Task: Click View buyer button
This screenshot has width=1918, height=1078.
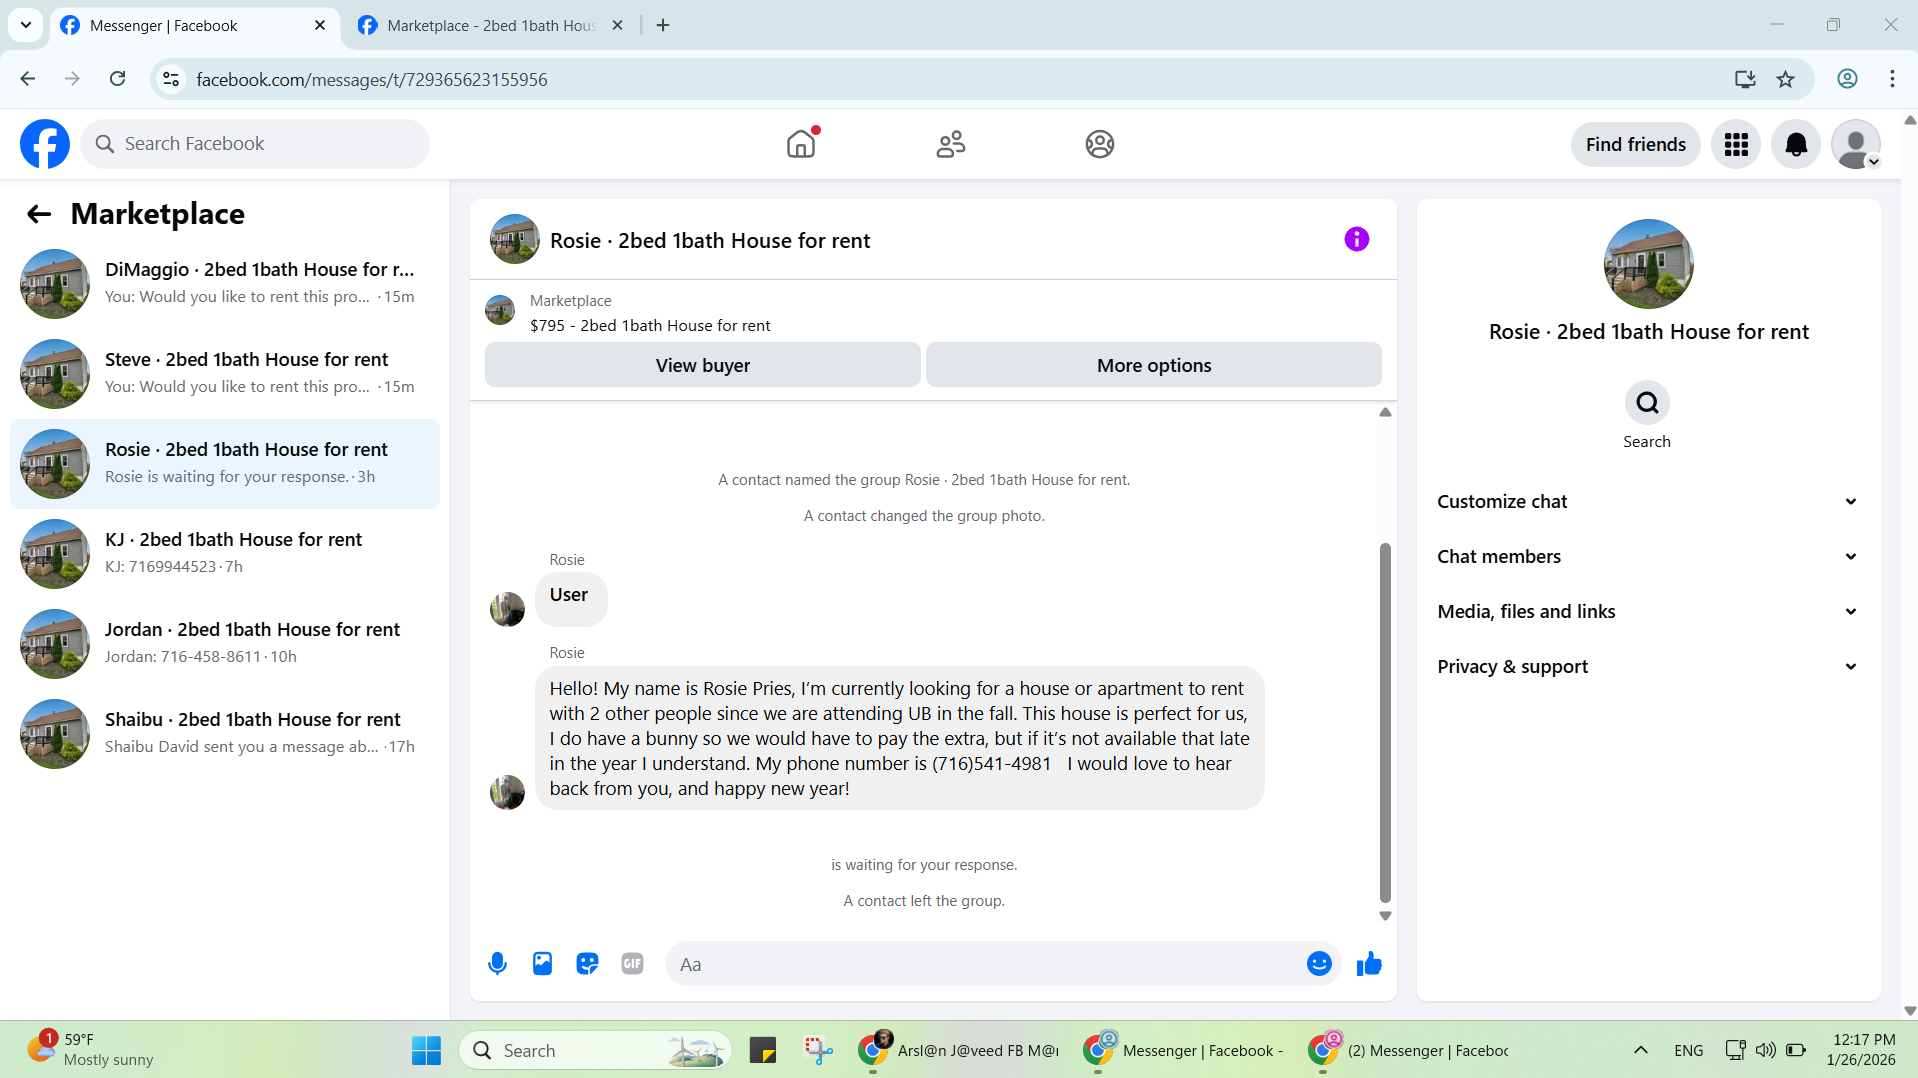Action: click(702, 365)
